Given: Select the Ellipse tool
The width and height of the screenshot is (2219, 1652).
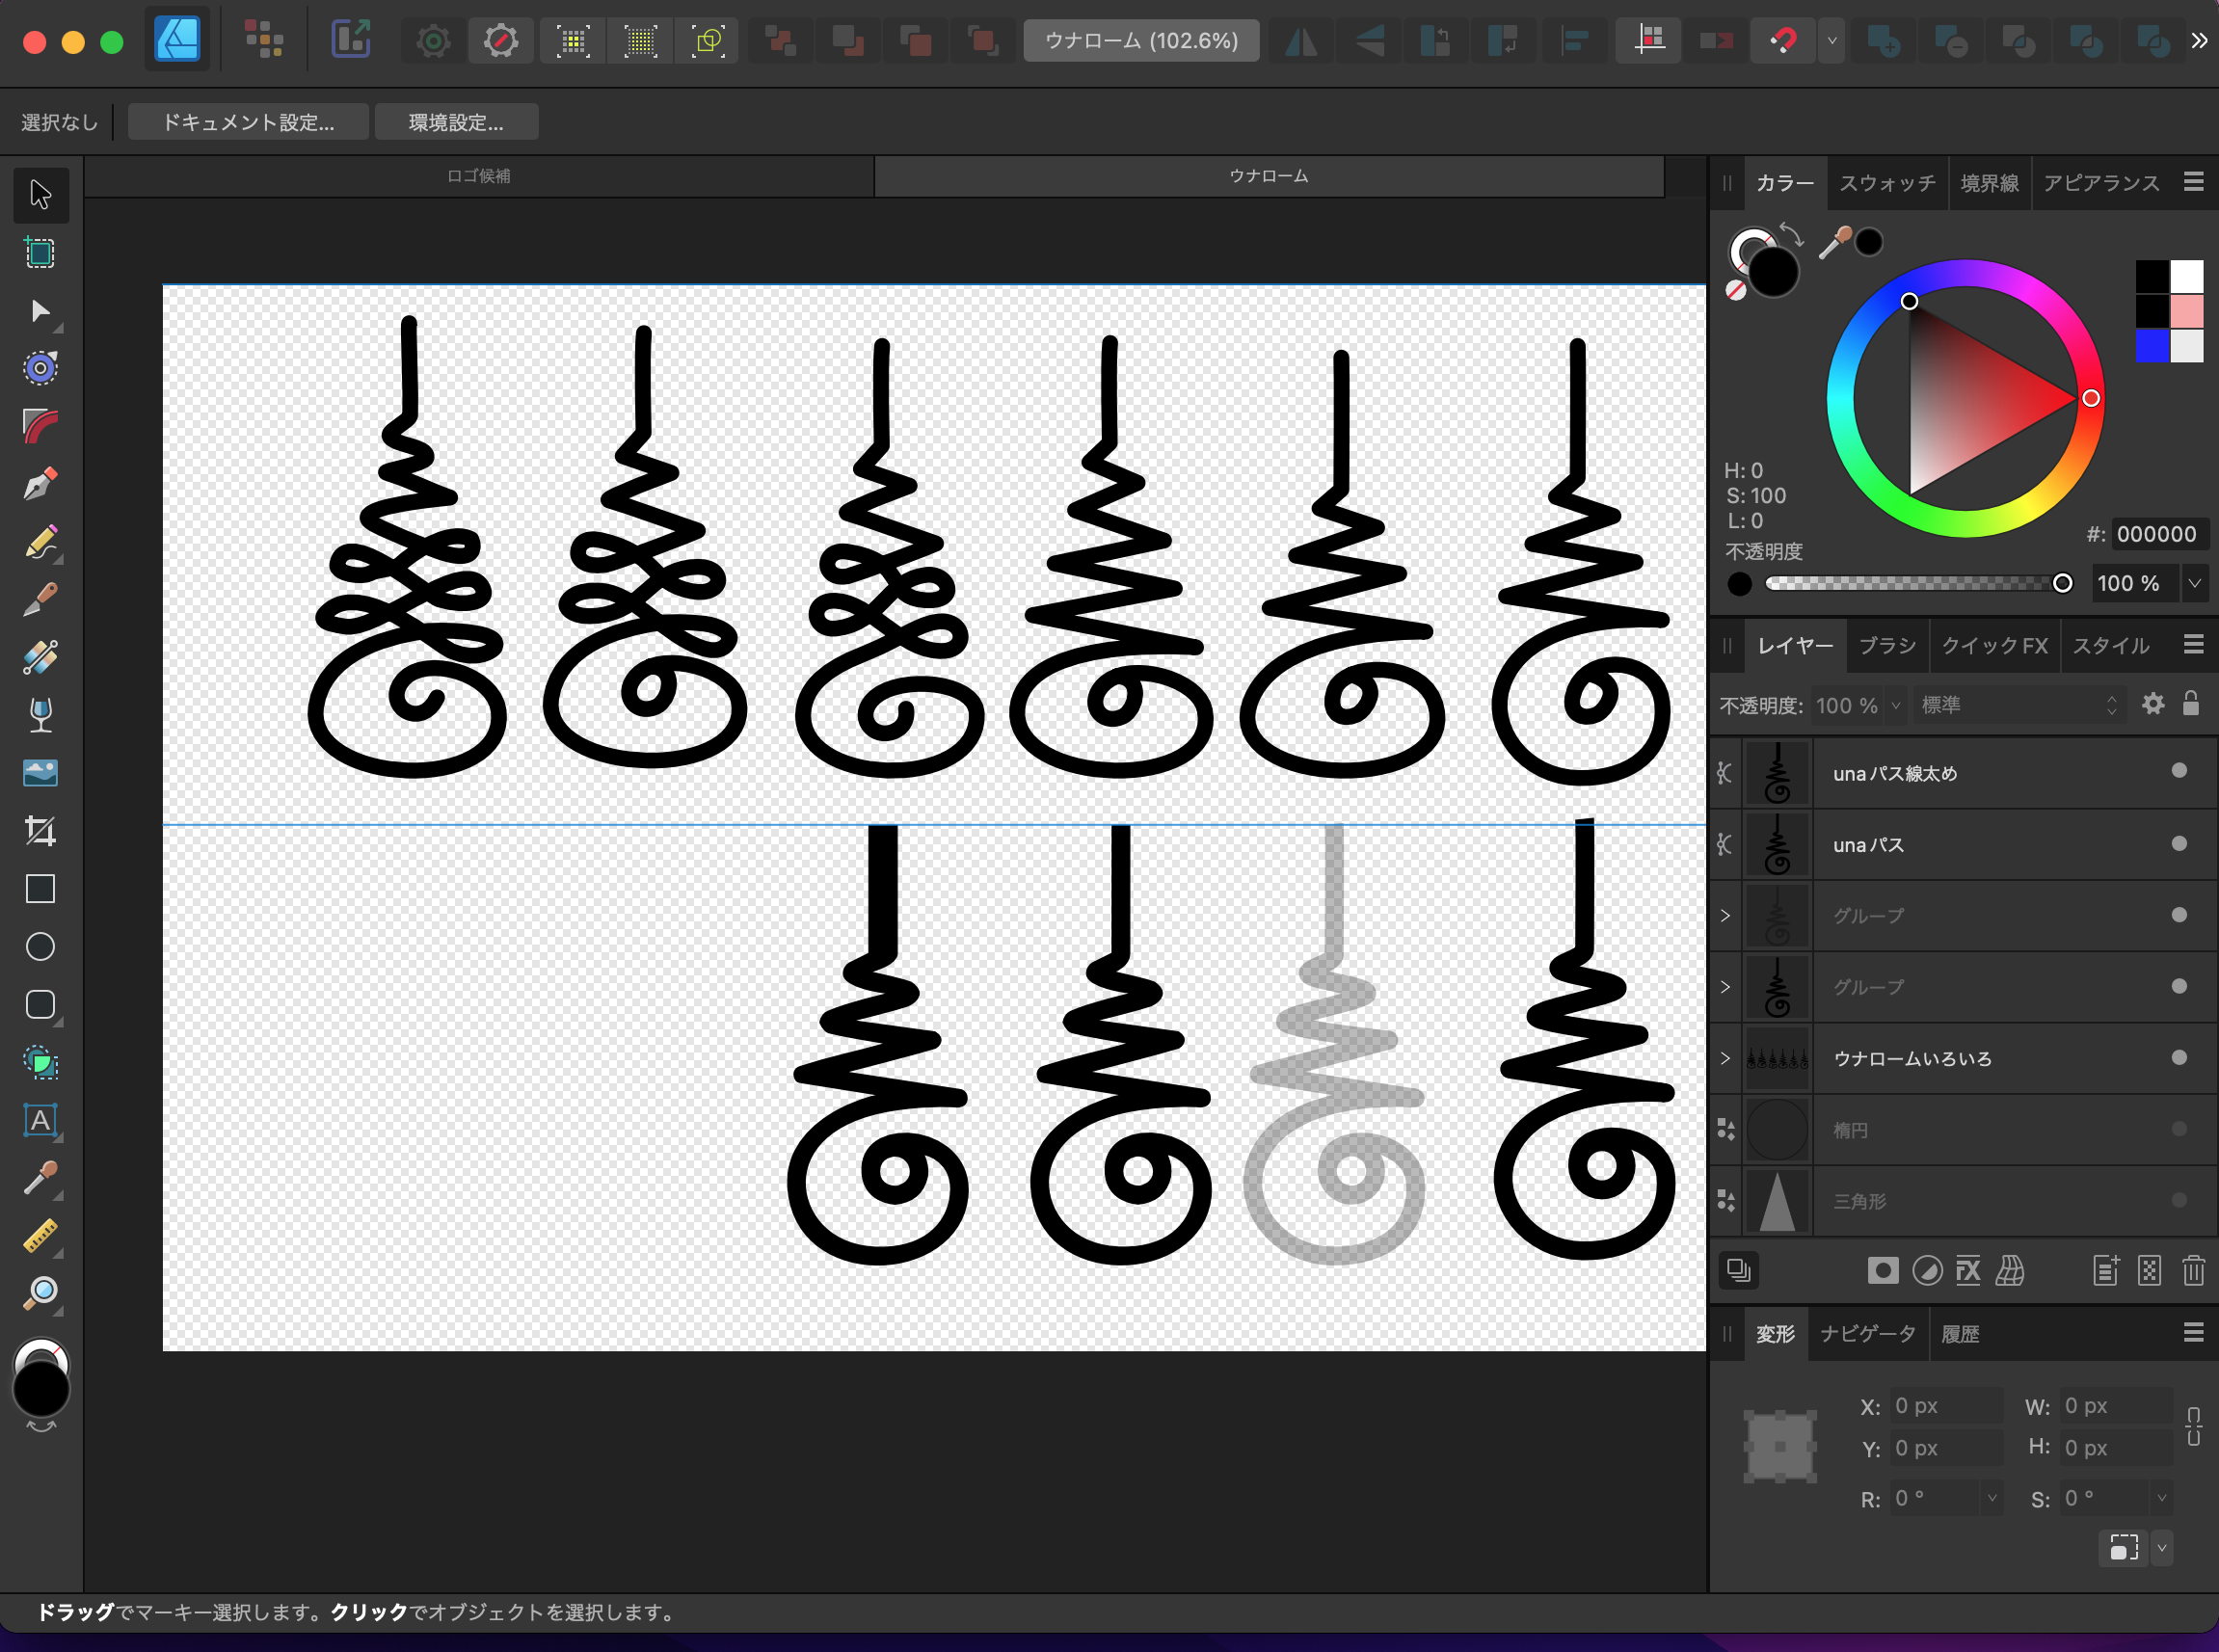Looking at the screenshot, I should (x=40, y=947).
